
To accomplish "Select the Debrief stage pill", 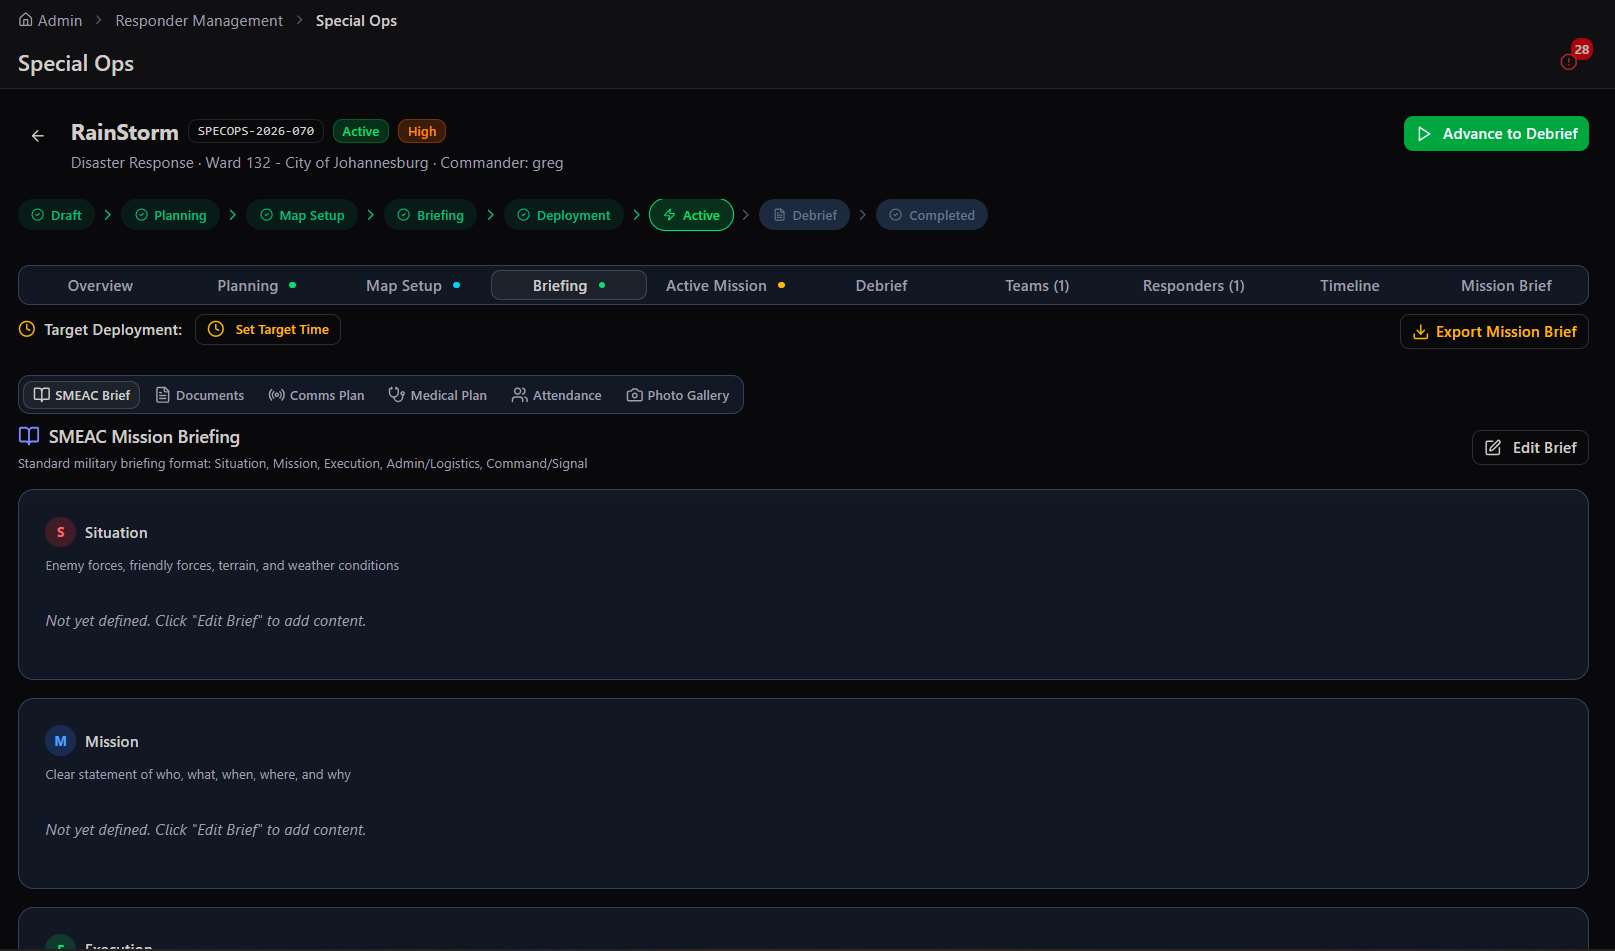I will (x=804, y=215).
